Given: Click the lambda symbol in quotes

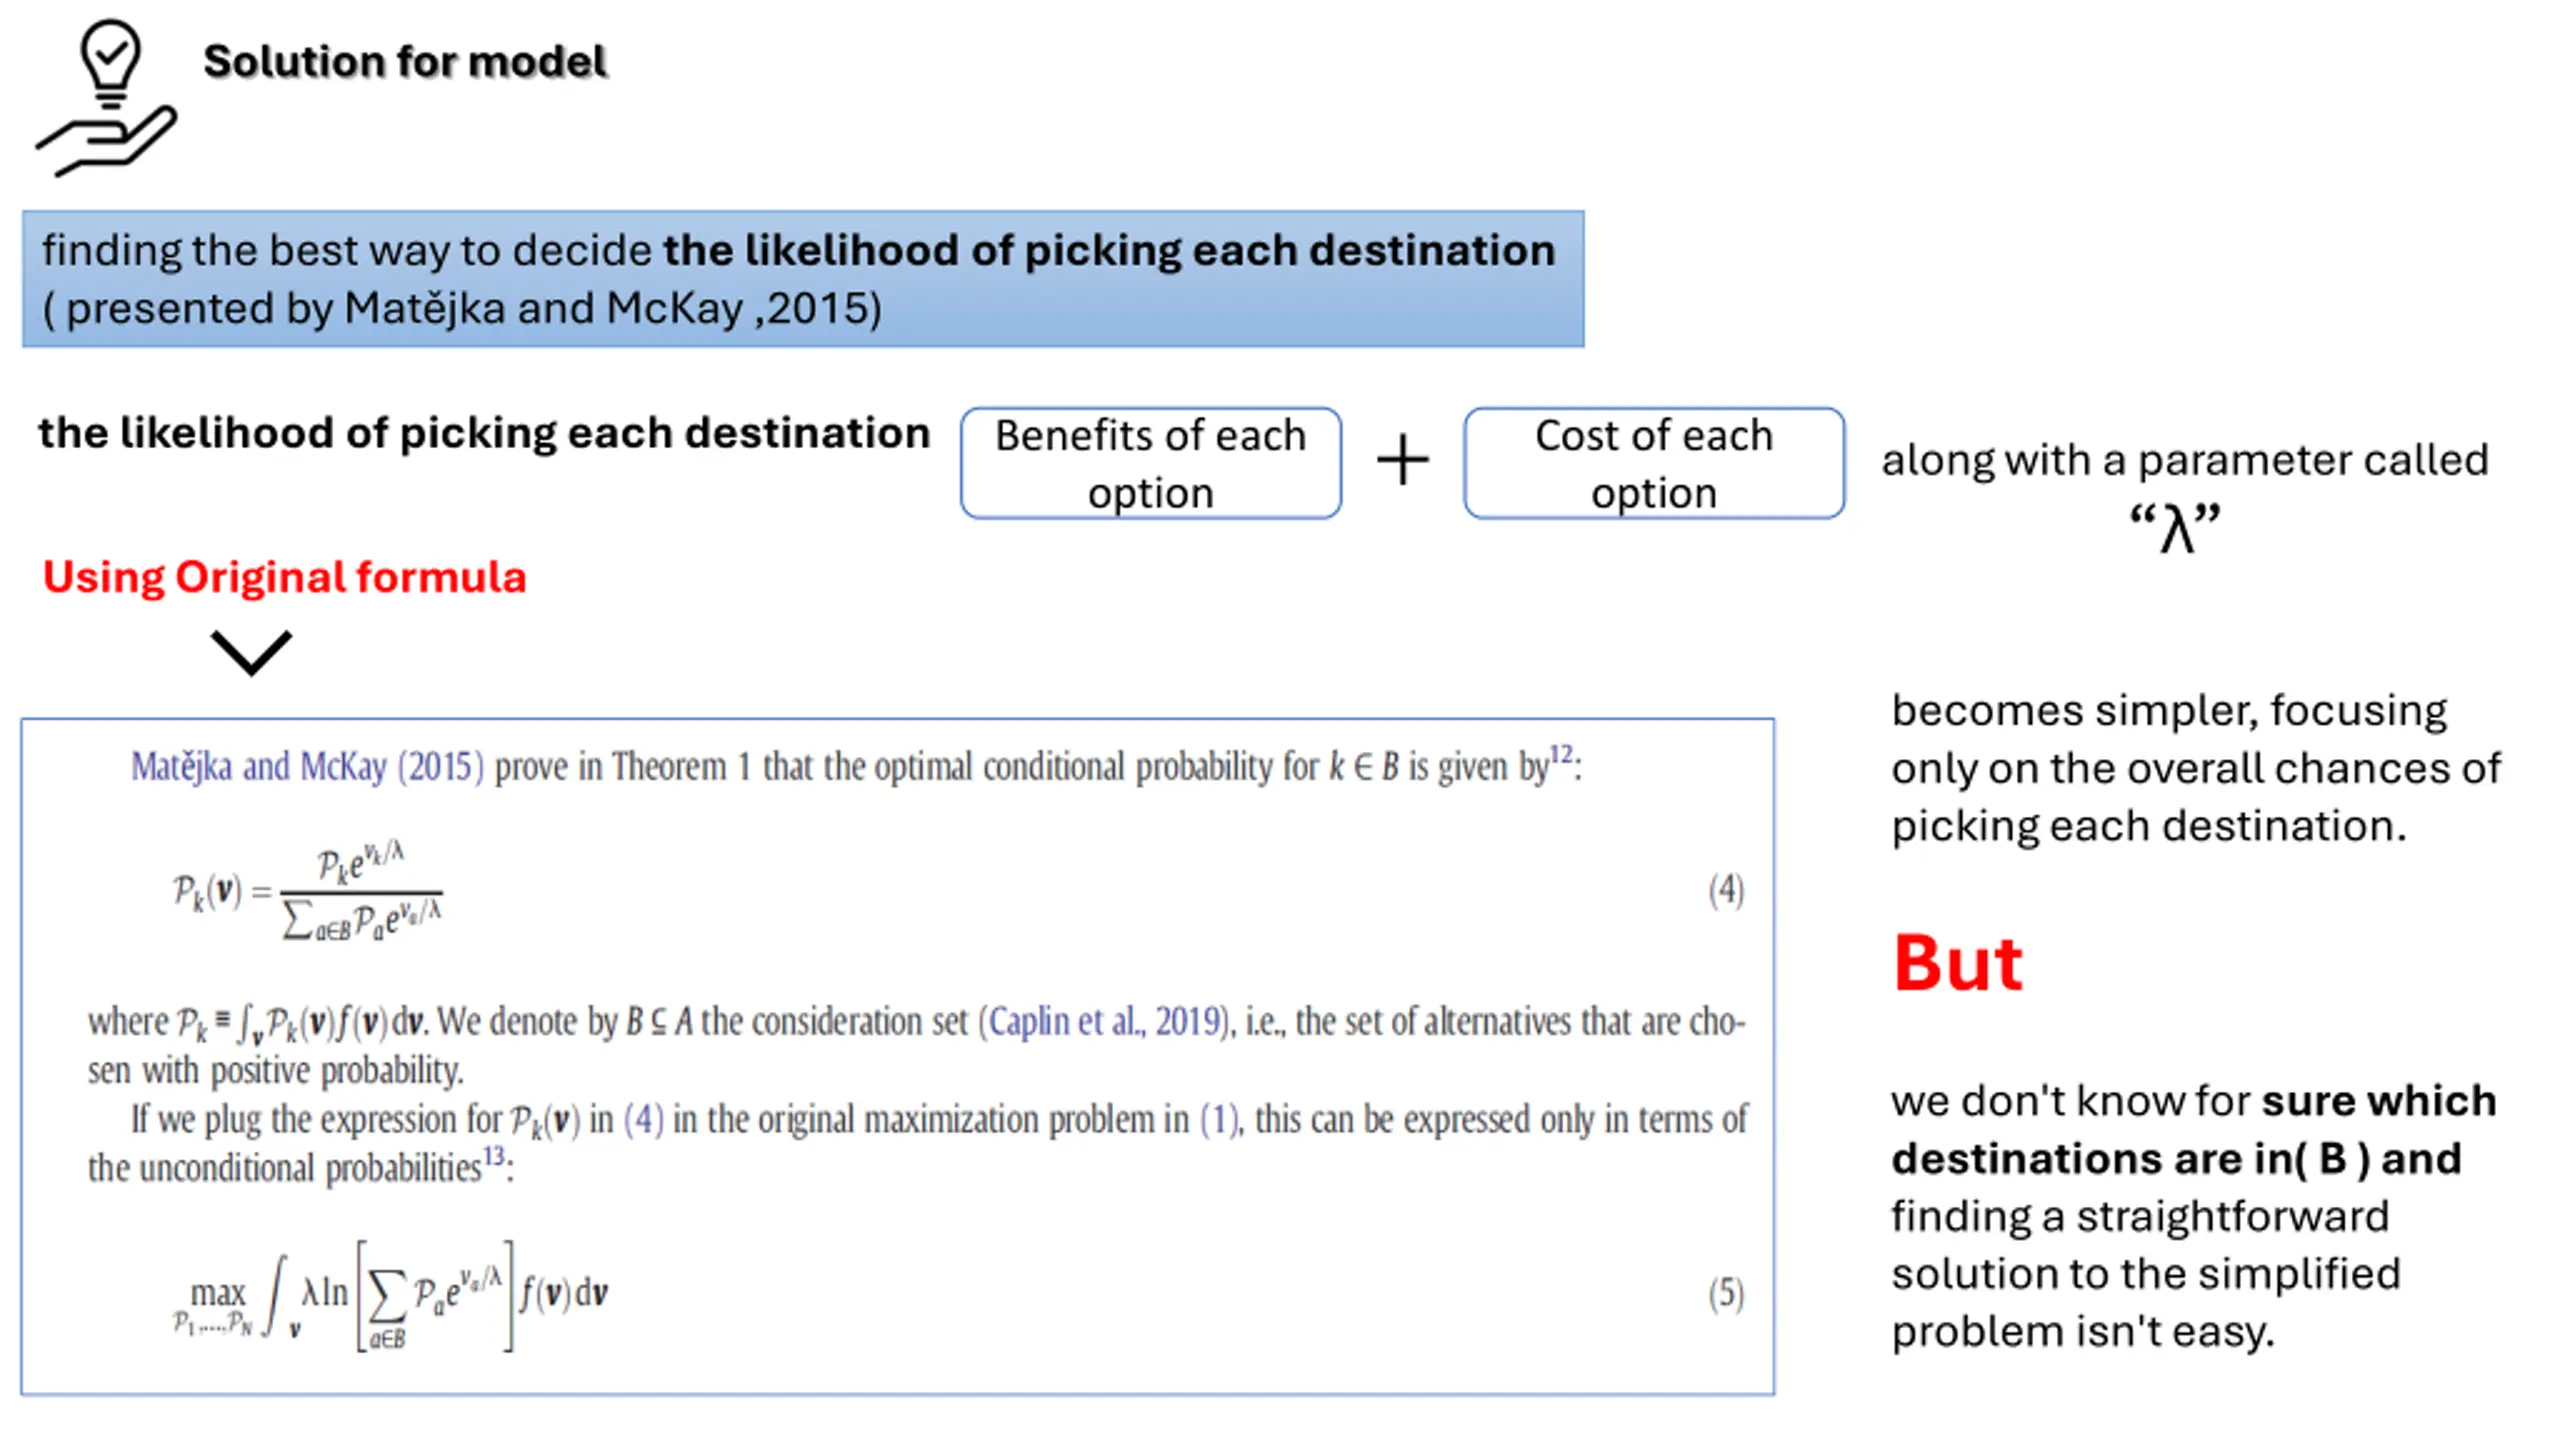Looking at the screenshot, I should click(2176, 526).
